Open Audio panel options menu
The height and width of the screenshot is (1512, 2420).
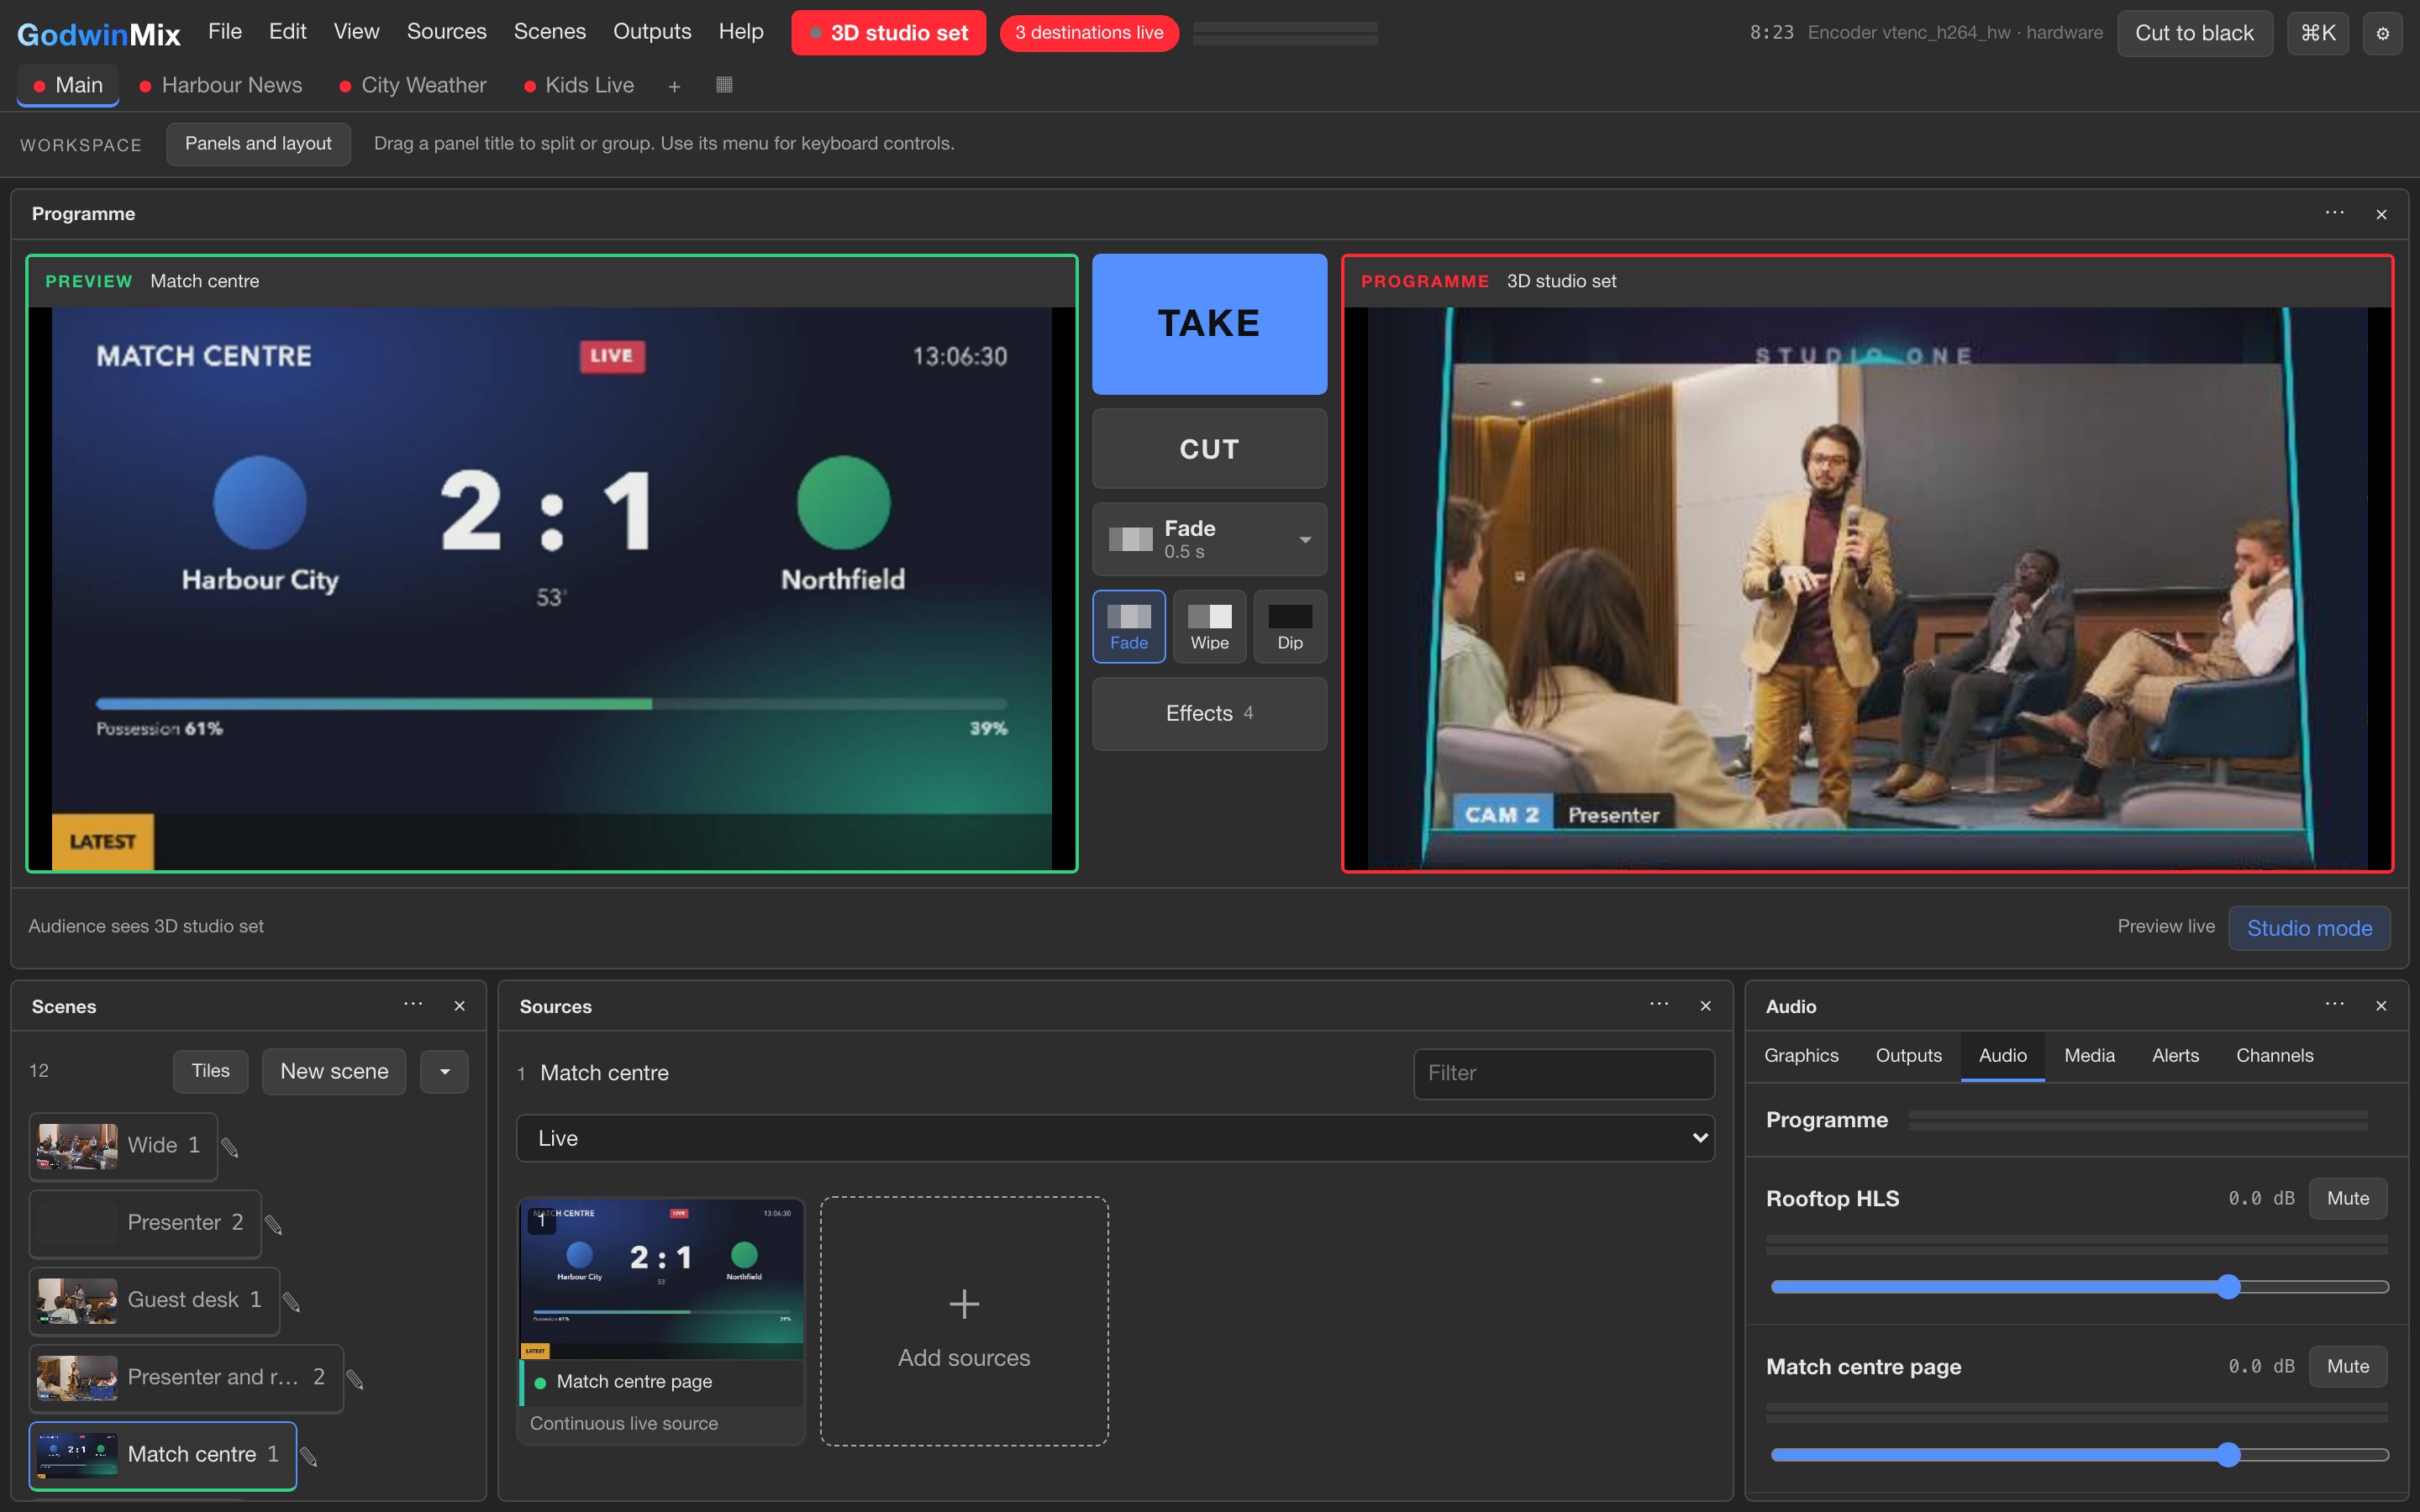2334,1005
